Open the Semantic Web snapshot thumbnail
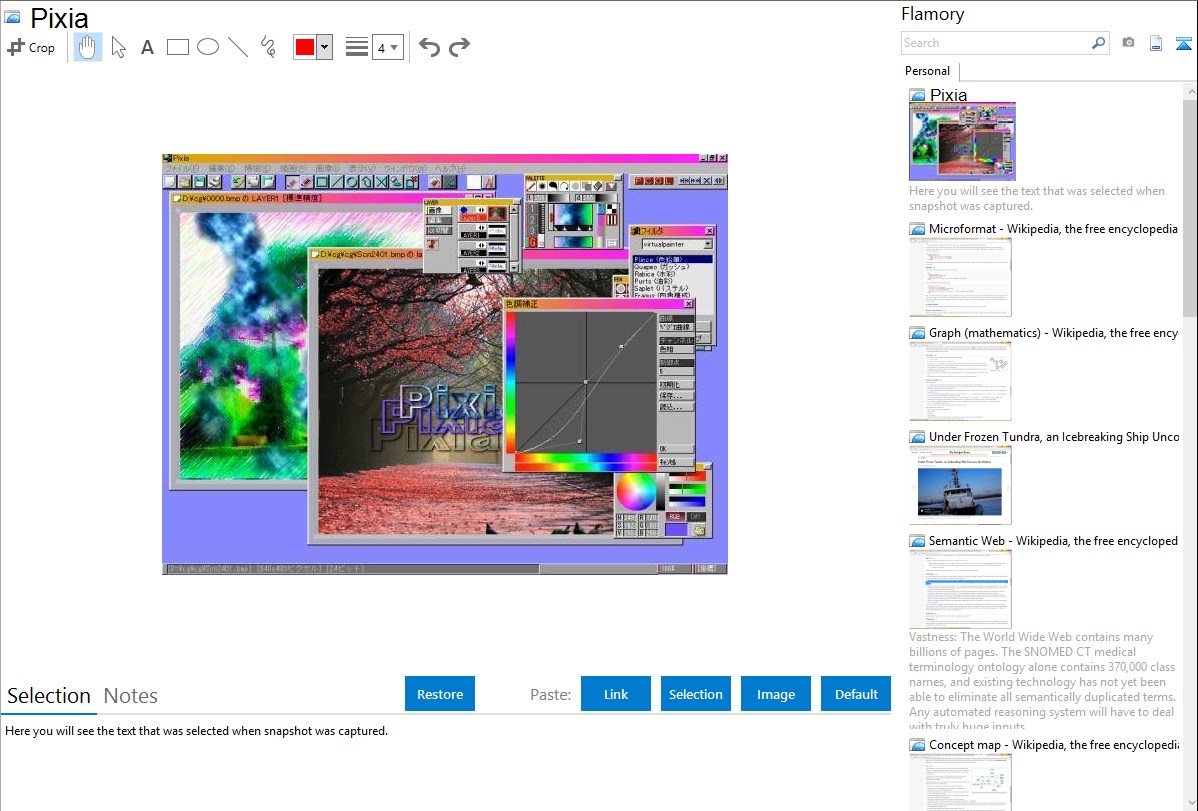 [x=960, y=589]
